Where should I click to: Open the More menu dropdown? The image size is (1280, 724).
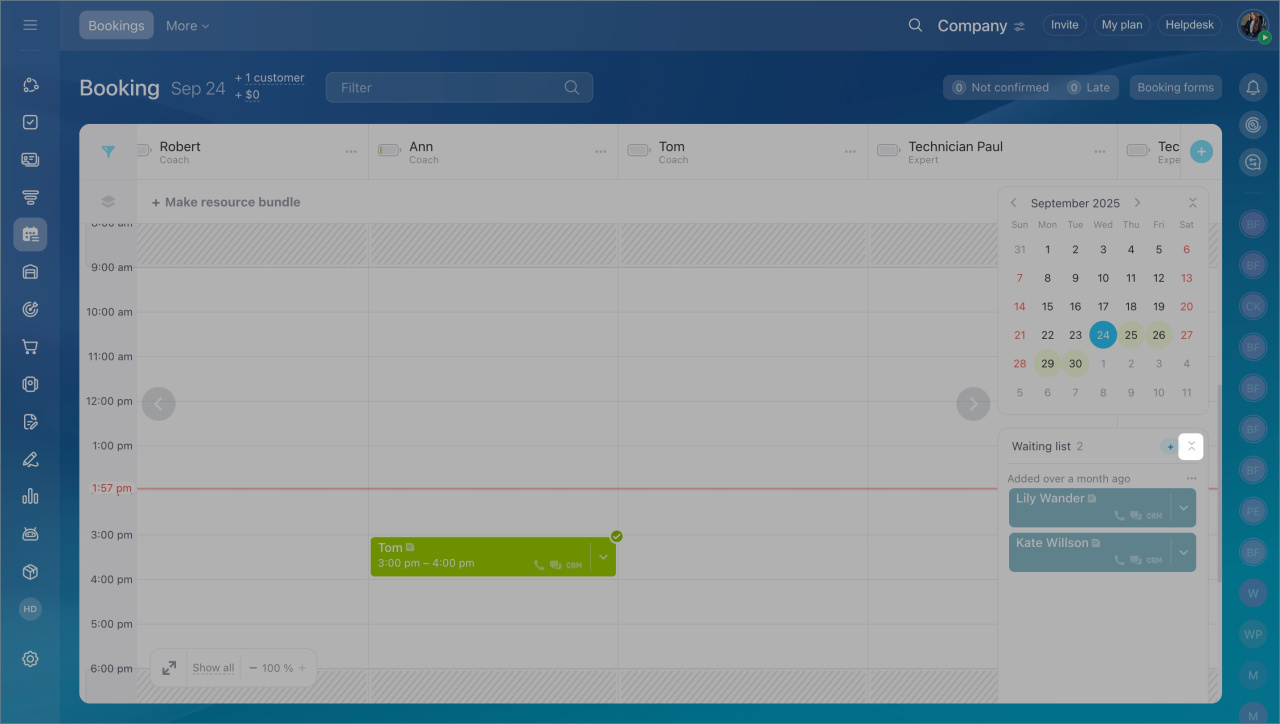coord(187,26)
